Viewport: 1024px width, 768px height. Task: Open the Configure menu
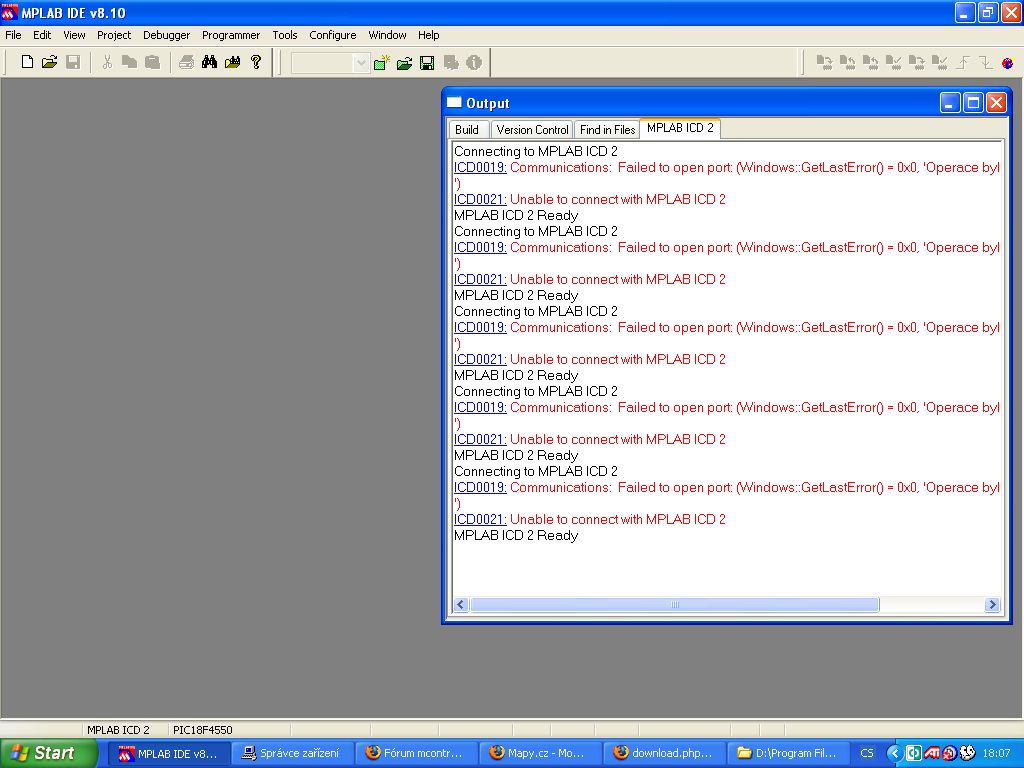pyautogui.click(x=332, y=35)
